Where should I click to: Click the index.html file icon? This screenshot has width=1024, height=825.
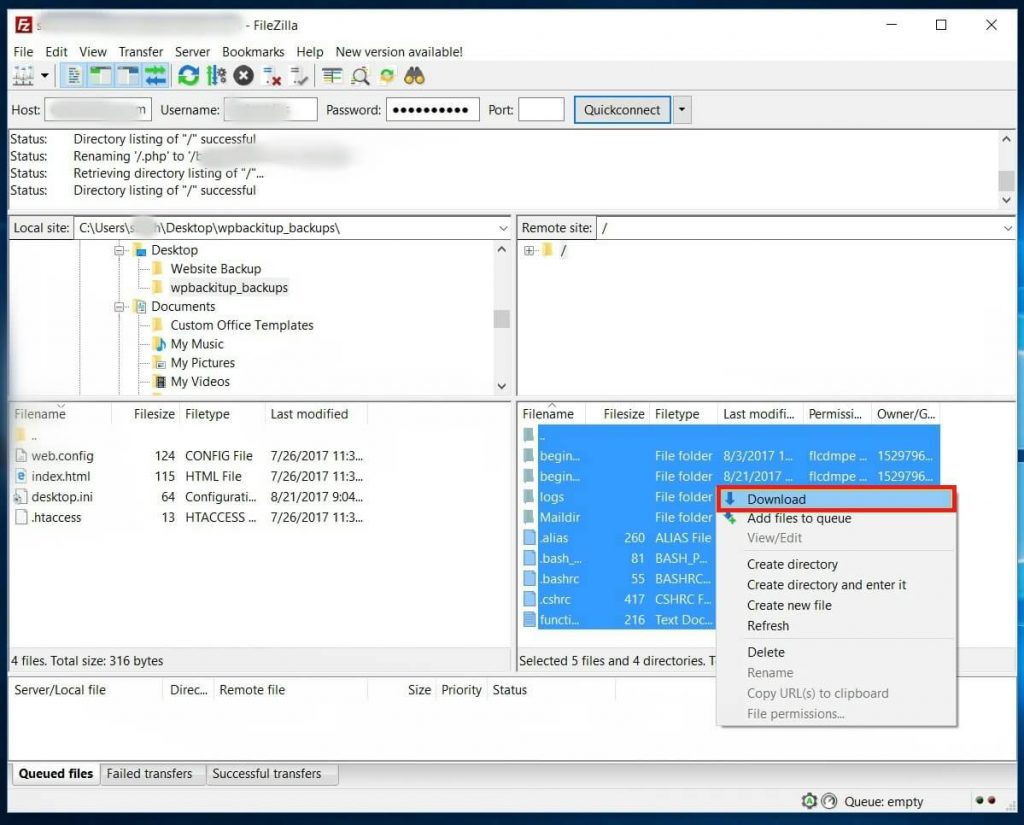click(x=21, y=476)
